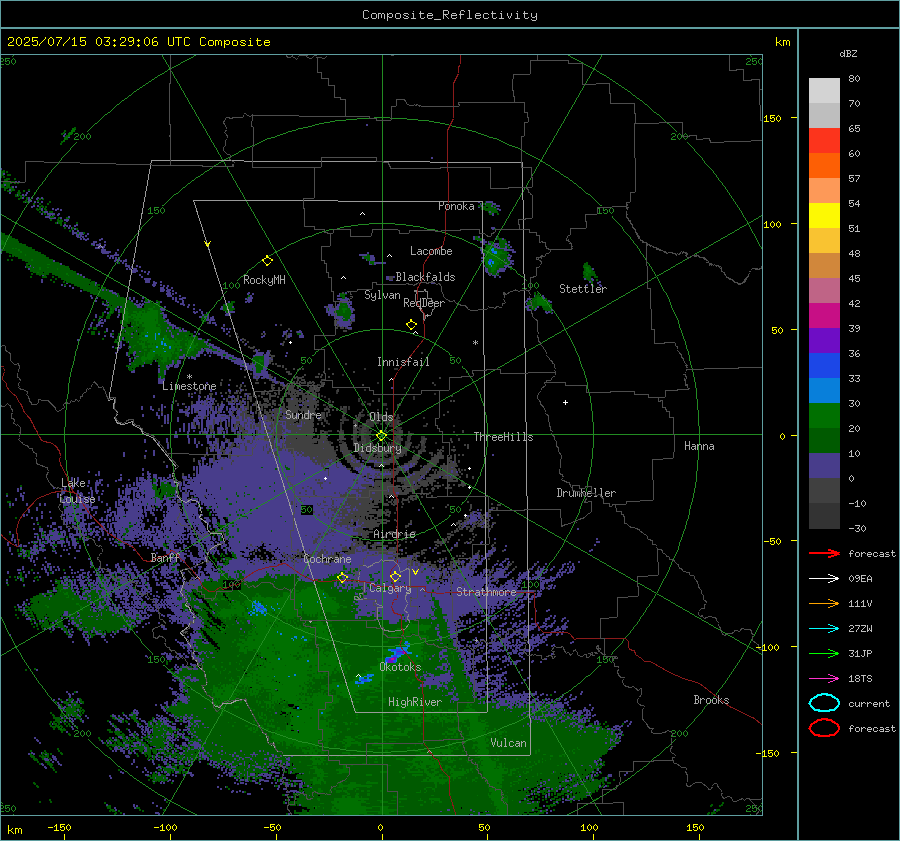Image resolution: width=900 pixels, height=841 pixels.
Task: Click the Airdrie city label
Action: [394, 534]
